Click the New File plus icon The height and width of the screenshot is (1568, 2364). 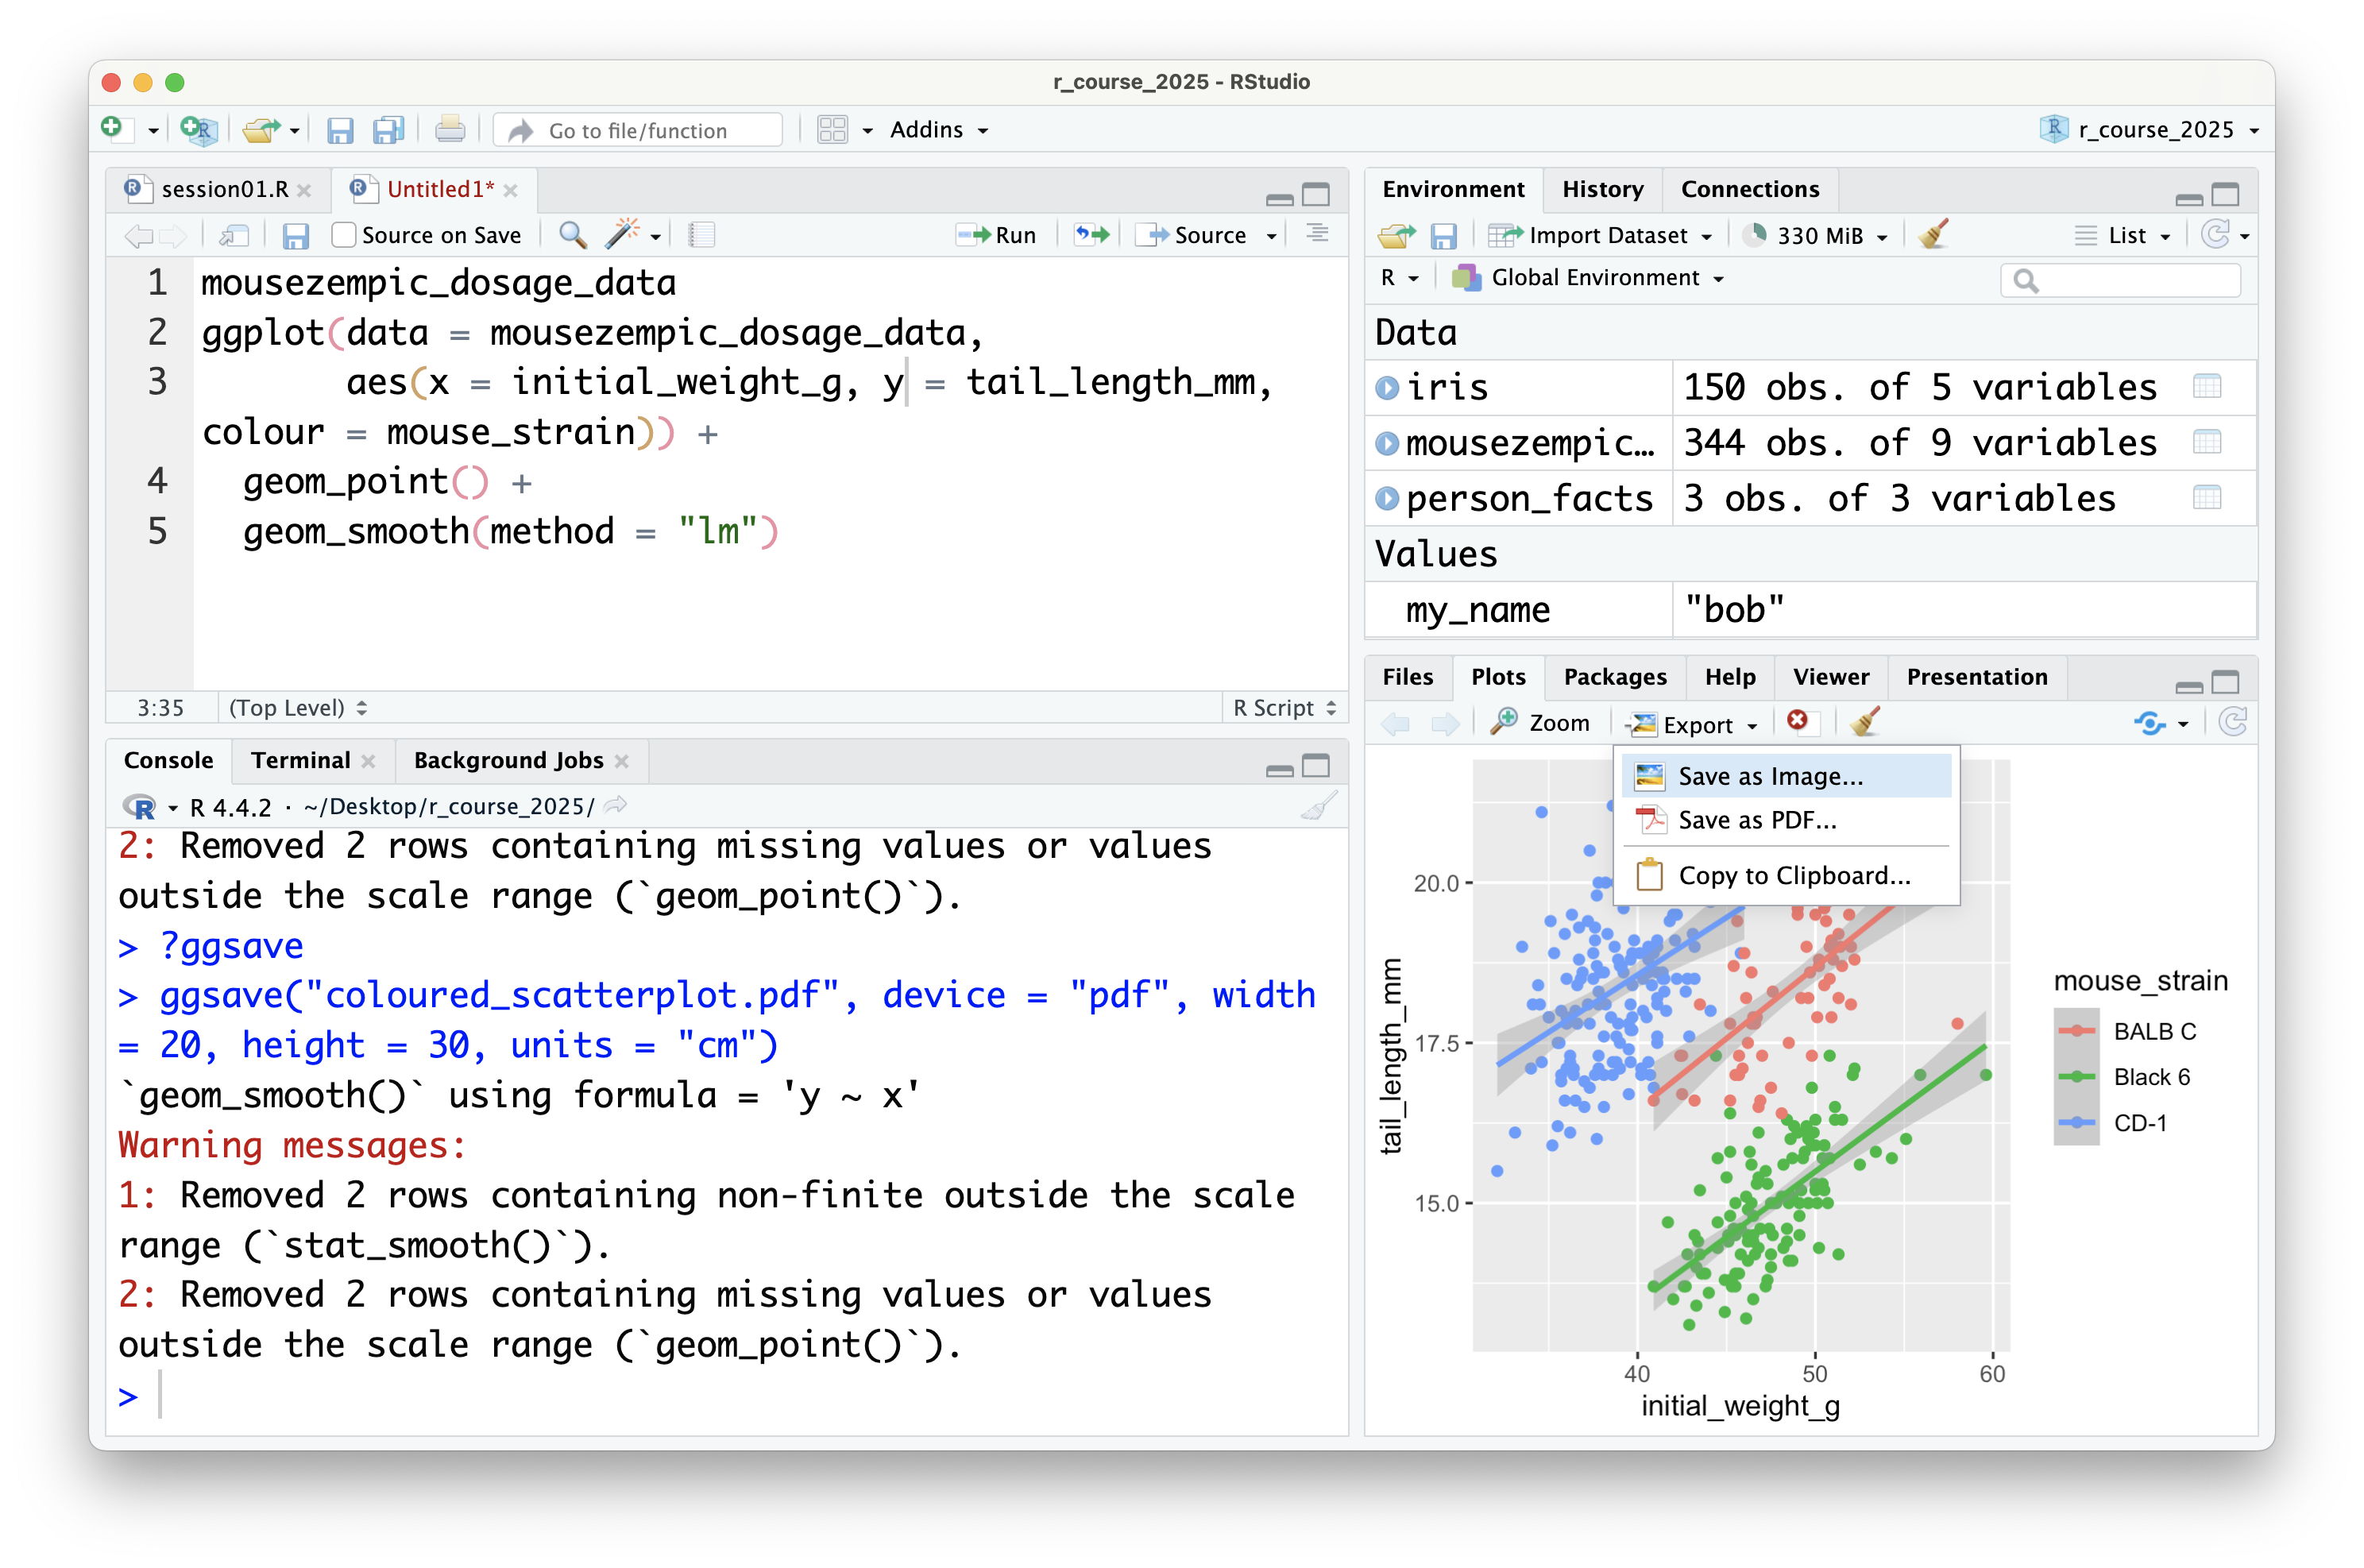pyautogui.click(x=113, y=129)
